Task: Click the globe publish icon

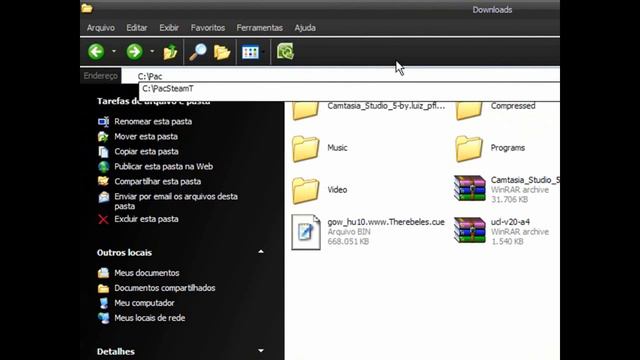Action: coord(103,167)
